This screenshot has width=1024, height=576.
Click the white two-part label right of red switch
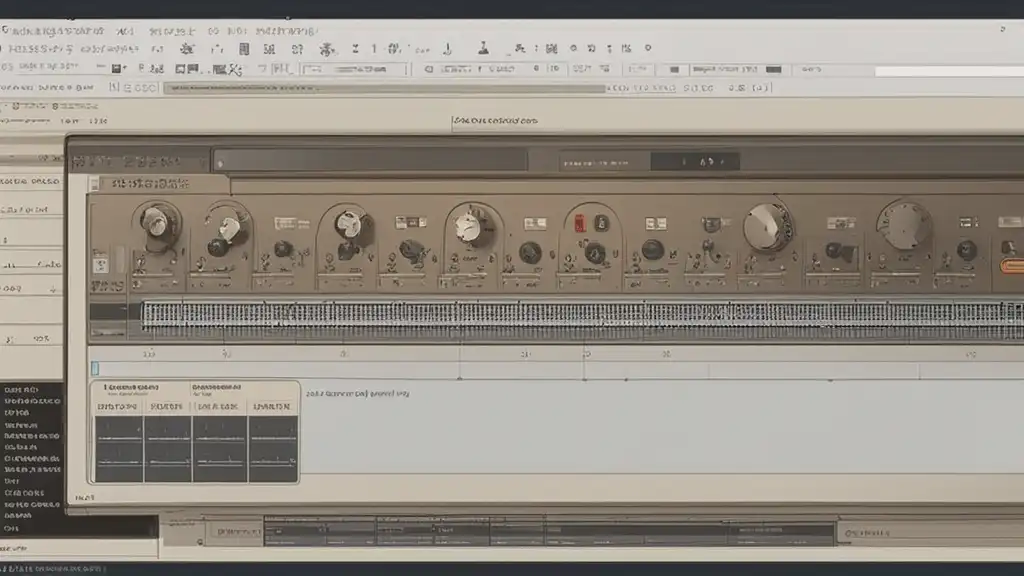click(655, 224)
